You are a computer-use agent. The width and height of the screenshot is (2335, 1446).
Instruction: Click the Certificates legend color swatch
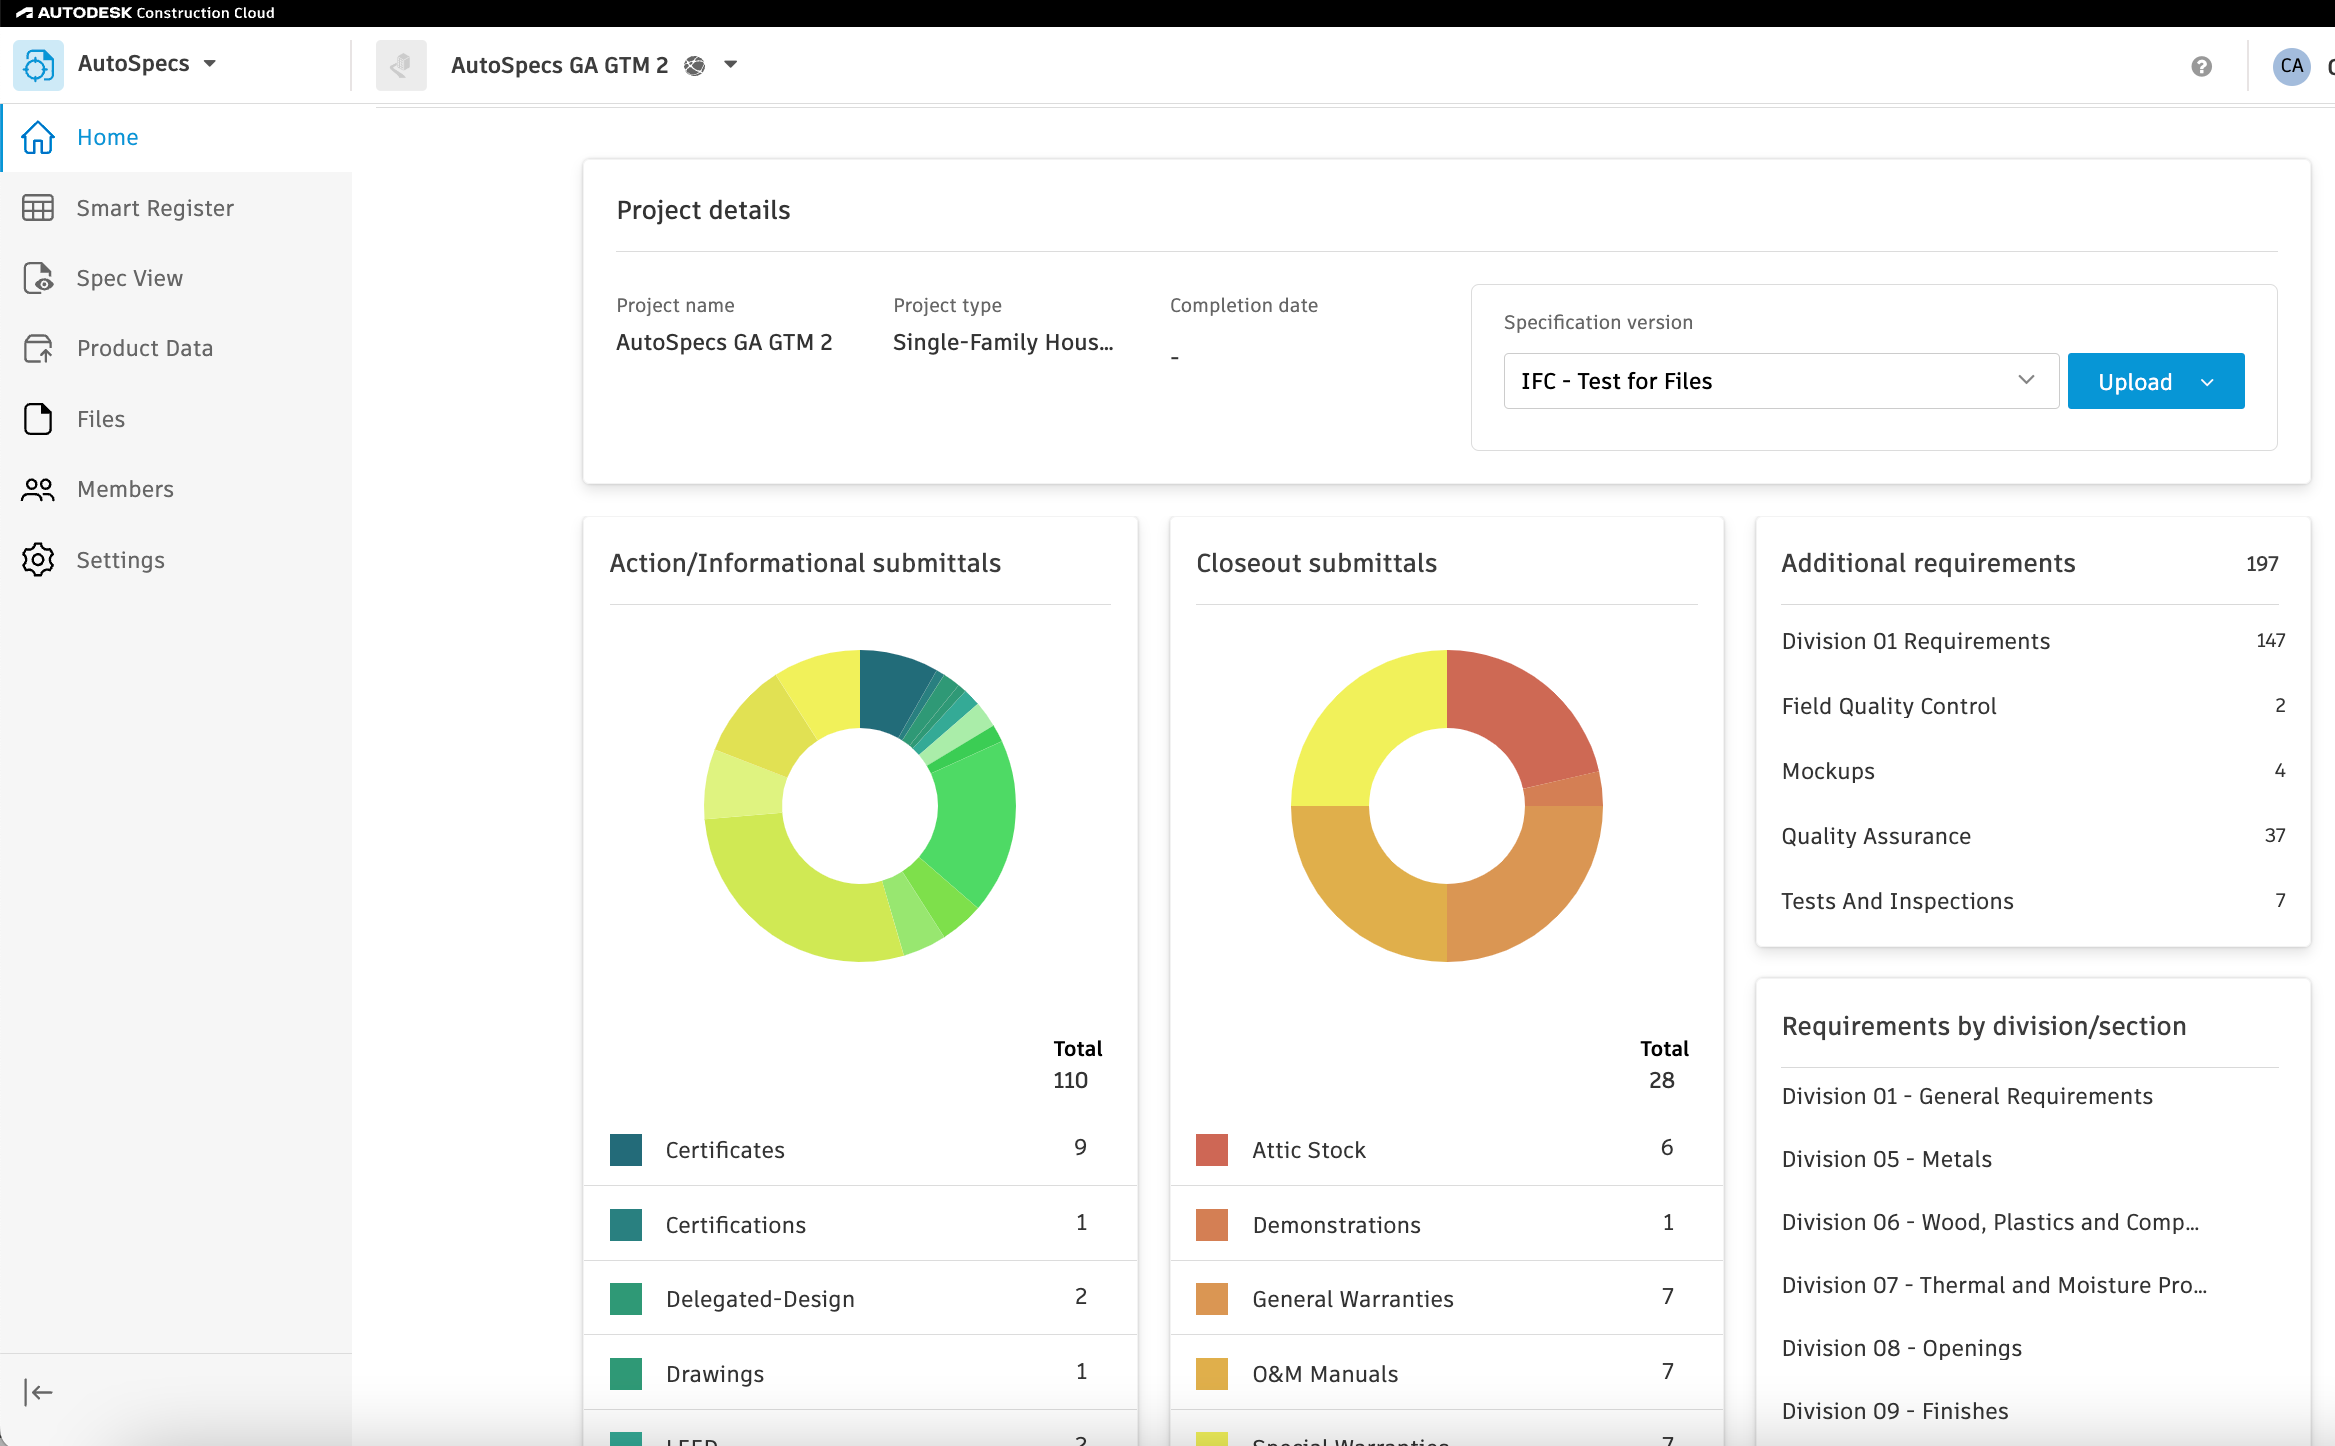pyautogui.click(x=626, y=1150)
